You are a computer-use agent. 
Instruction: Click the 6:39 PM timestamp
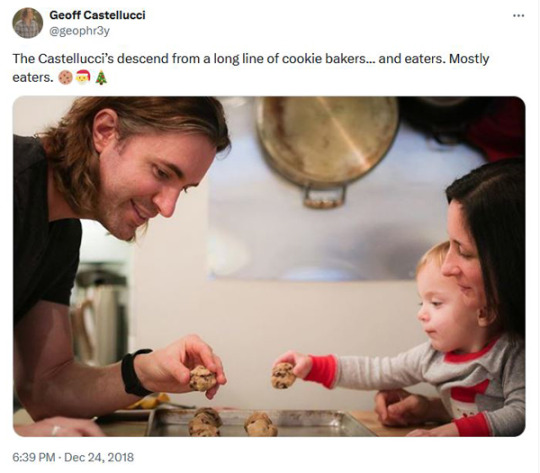click(x=34, y=457)
